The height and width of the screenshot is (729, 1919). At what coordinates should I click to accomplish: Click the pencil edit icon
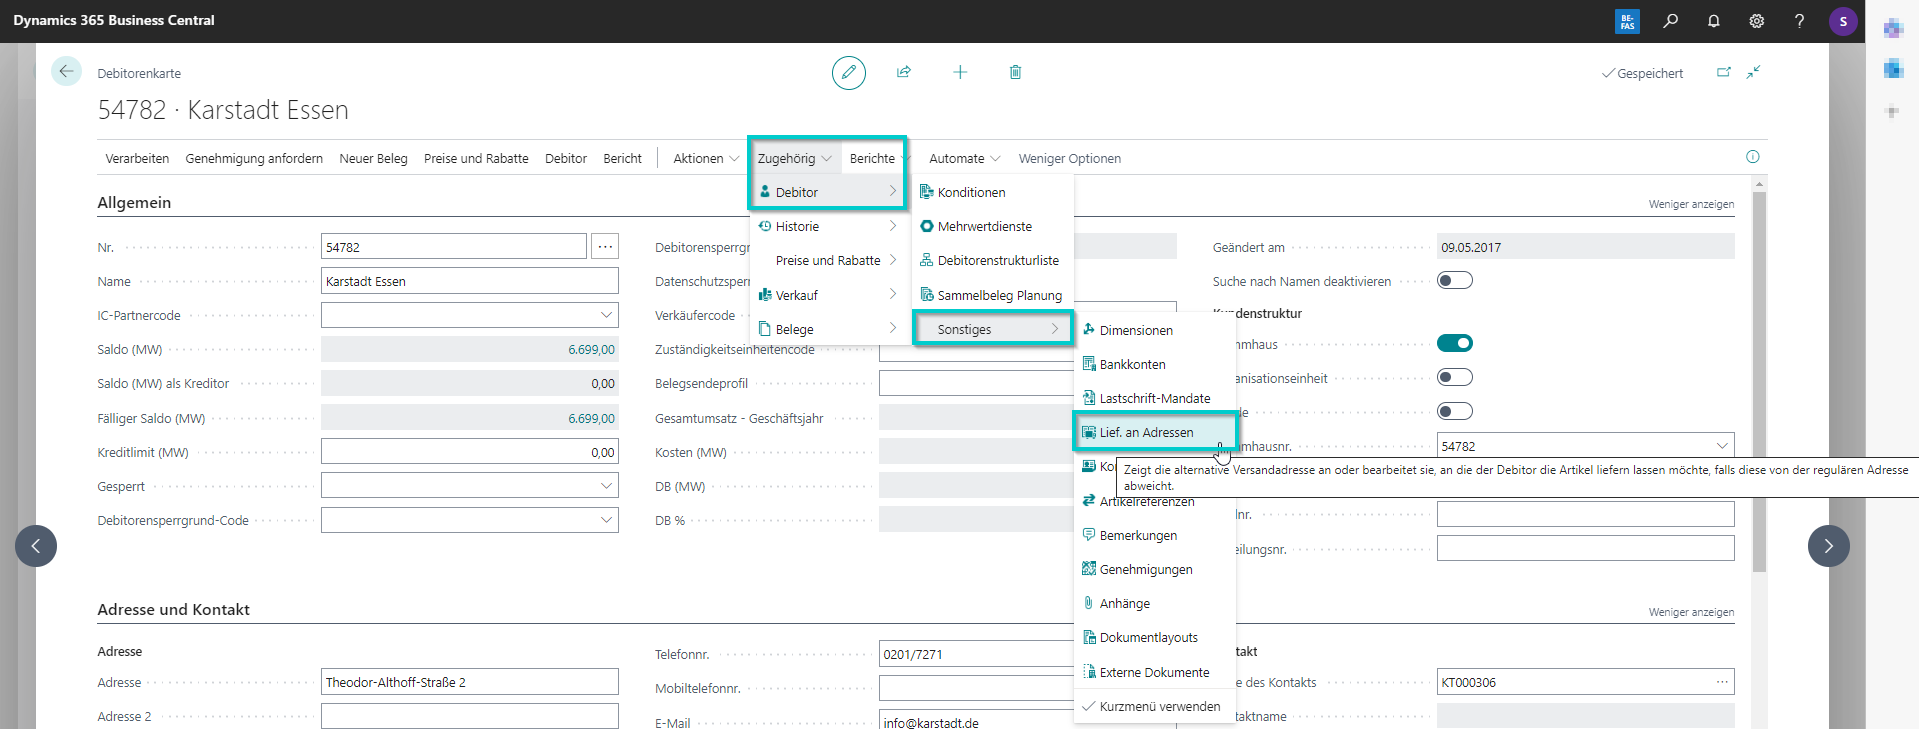coord(848,73)
